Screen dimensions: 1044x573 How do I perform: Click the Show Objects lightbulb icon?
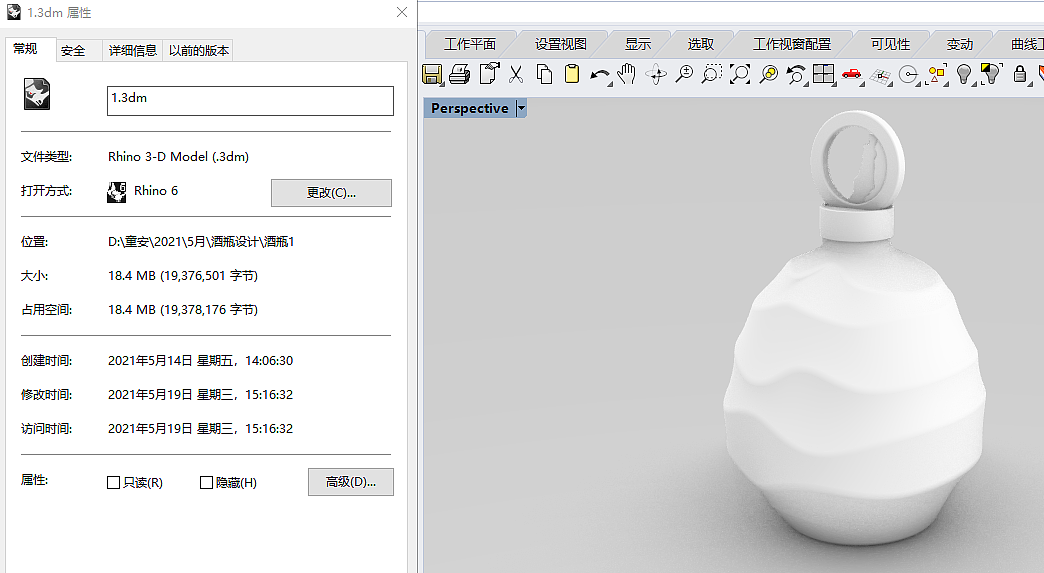pyautogui.click(x=991, y=74)
